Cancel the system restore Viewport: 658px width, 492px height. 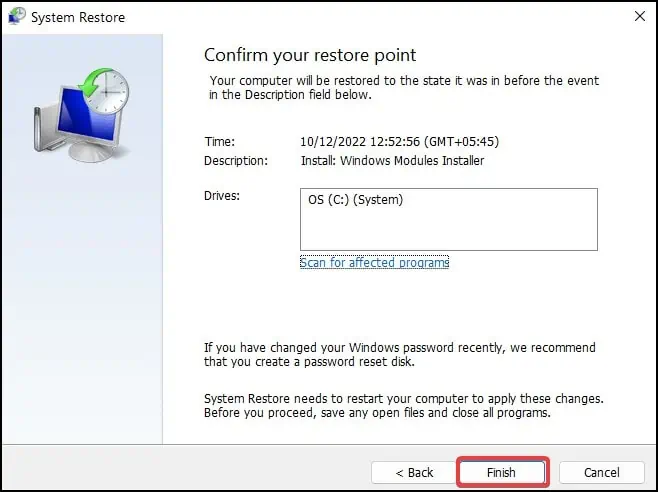point(601,472)
